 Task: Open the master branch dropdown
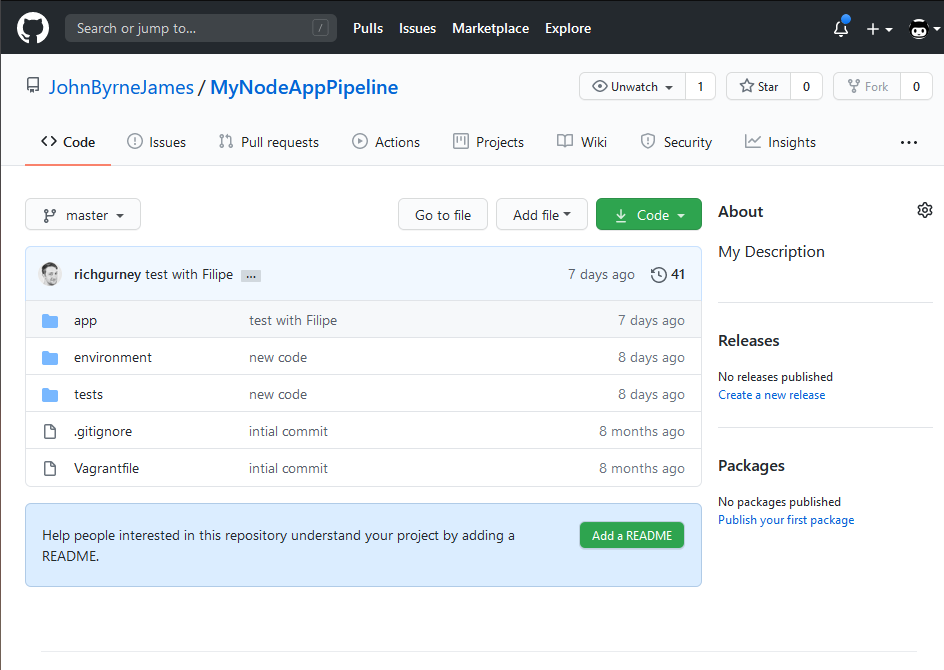[83, 214]
